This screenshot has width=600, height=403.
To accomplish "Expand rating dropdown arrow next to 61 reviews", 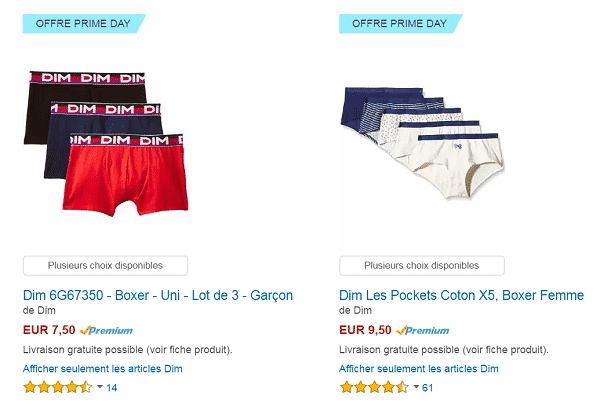I will (416, 387).
